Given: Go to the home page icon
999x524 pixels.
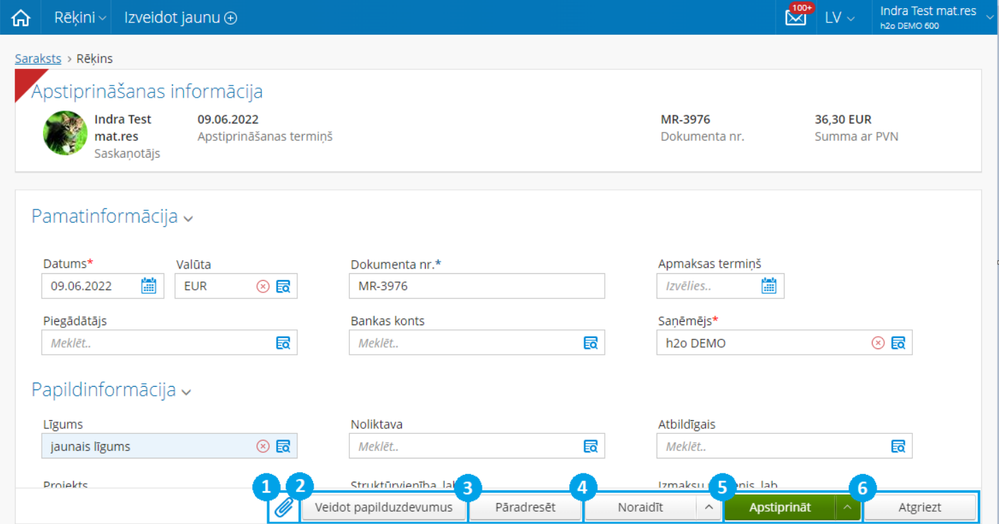Looking at the screenshot, I should point(20,18).
